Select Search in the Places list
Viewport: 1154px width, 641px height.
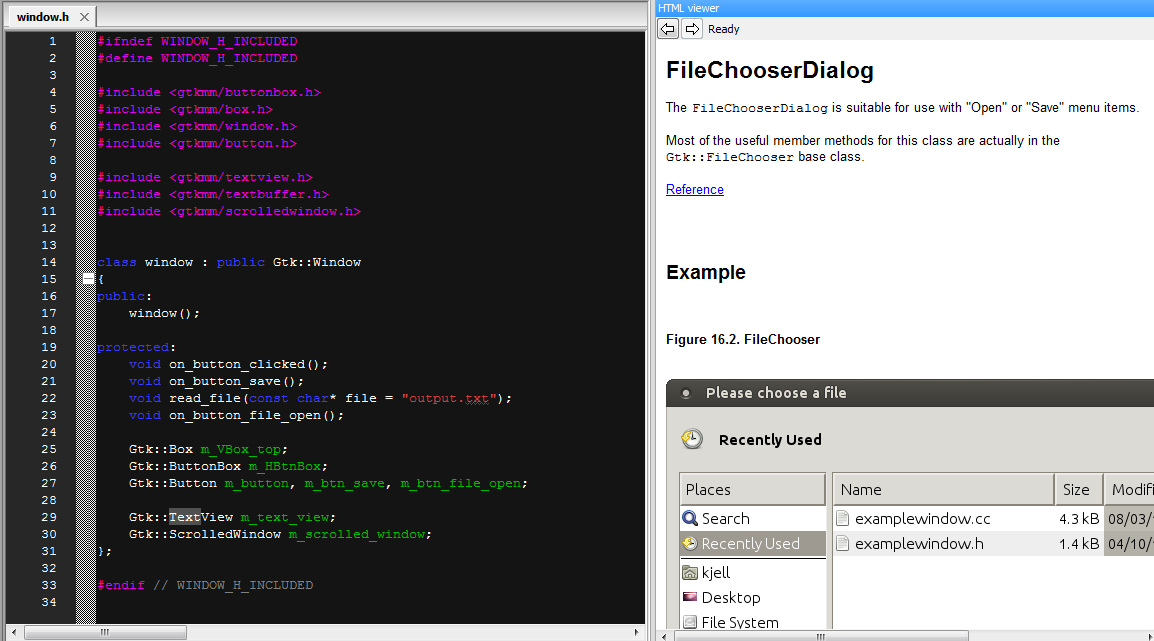[x=753, y=518]
